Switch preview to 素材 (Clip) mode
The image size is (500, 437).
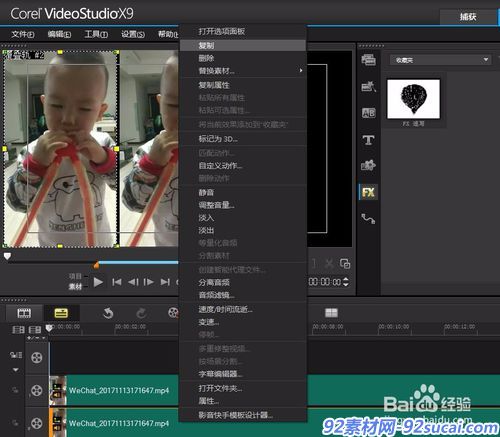(75, 287)
